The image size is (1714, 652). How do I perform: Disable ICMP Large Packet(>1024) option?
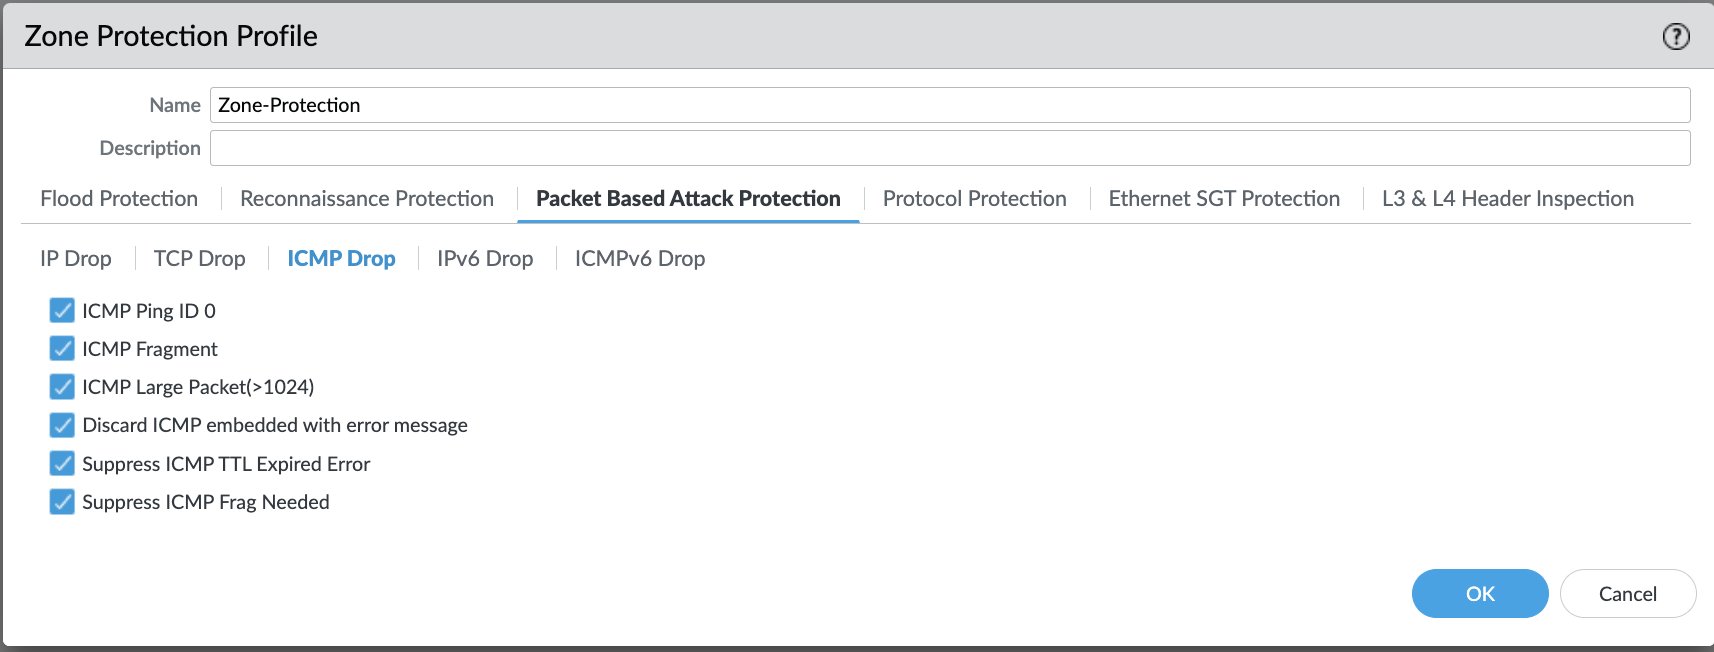tap(62, 386)
